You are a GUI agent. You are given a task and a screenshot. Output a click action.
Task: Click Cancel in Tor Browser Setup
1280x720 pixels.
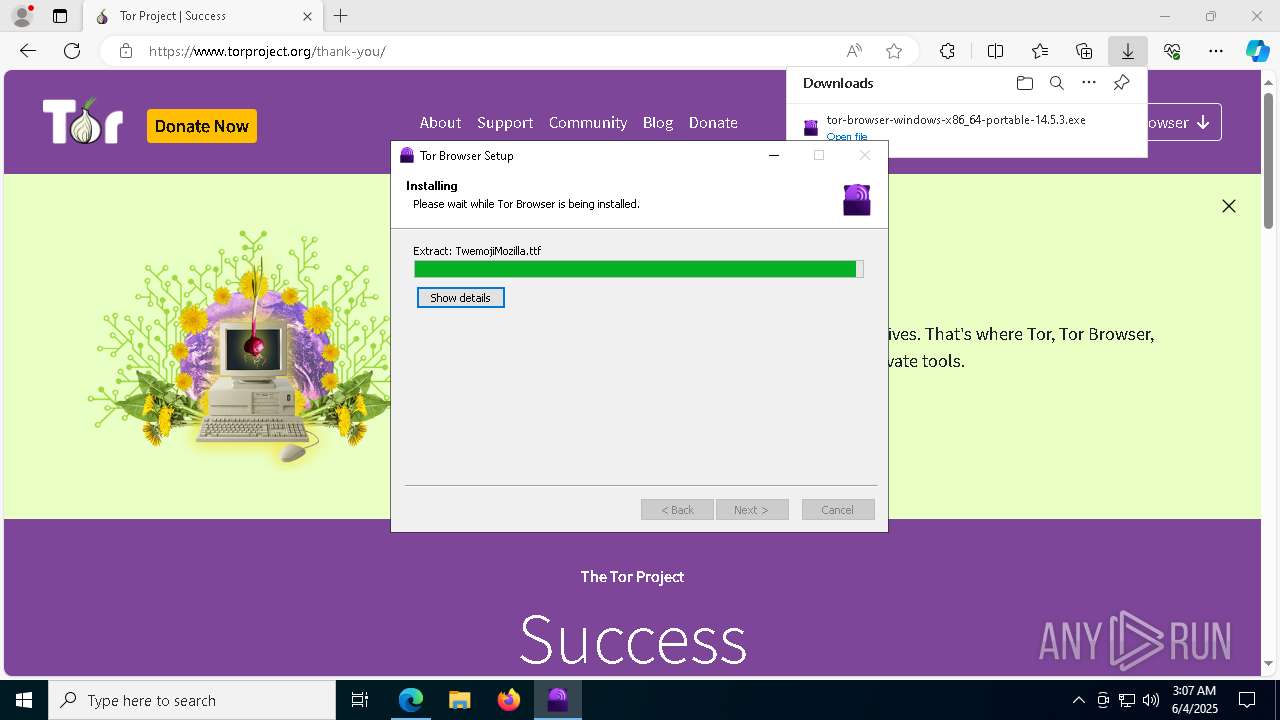pos(838,510)
